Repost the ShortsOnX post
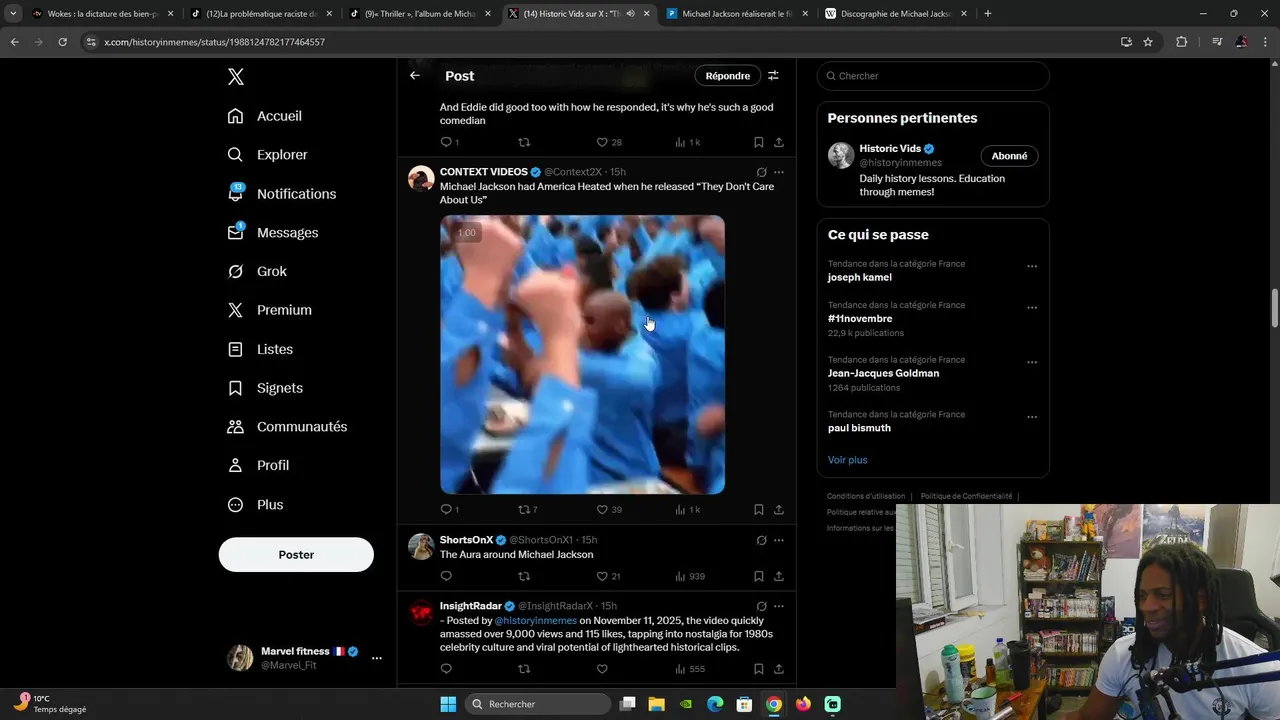This screenshot has width=1280, height=720. 524,577
